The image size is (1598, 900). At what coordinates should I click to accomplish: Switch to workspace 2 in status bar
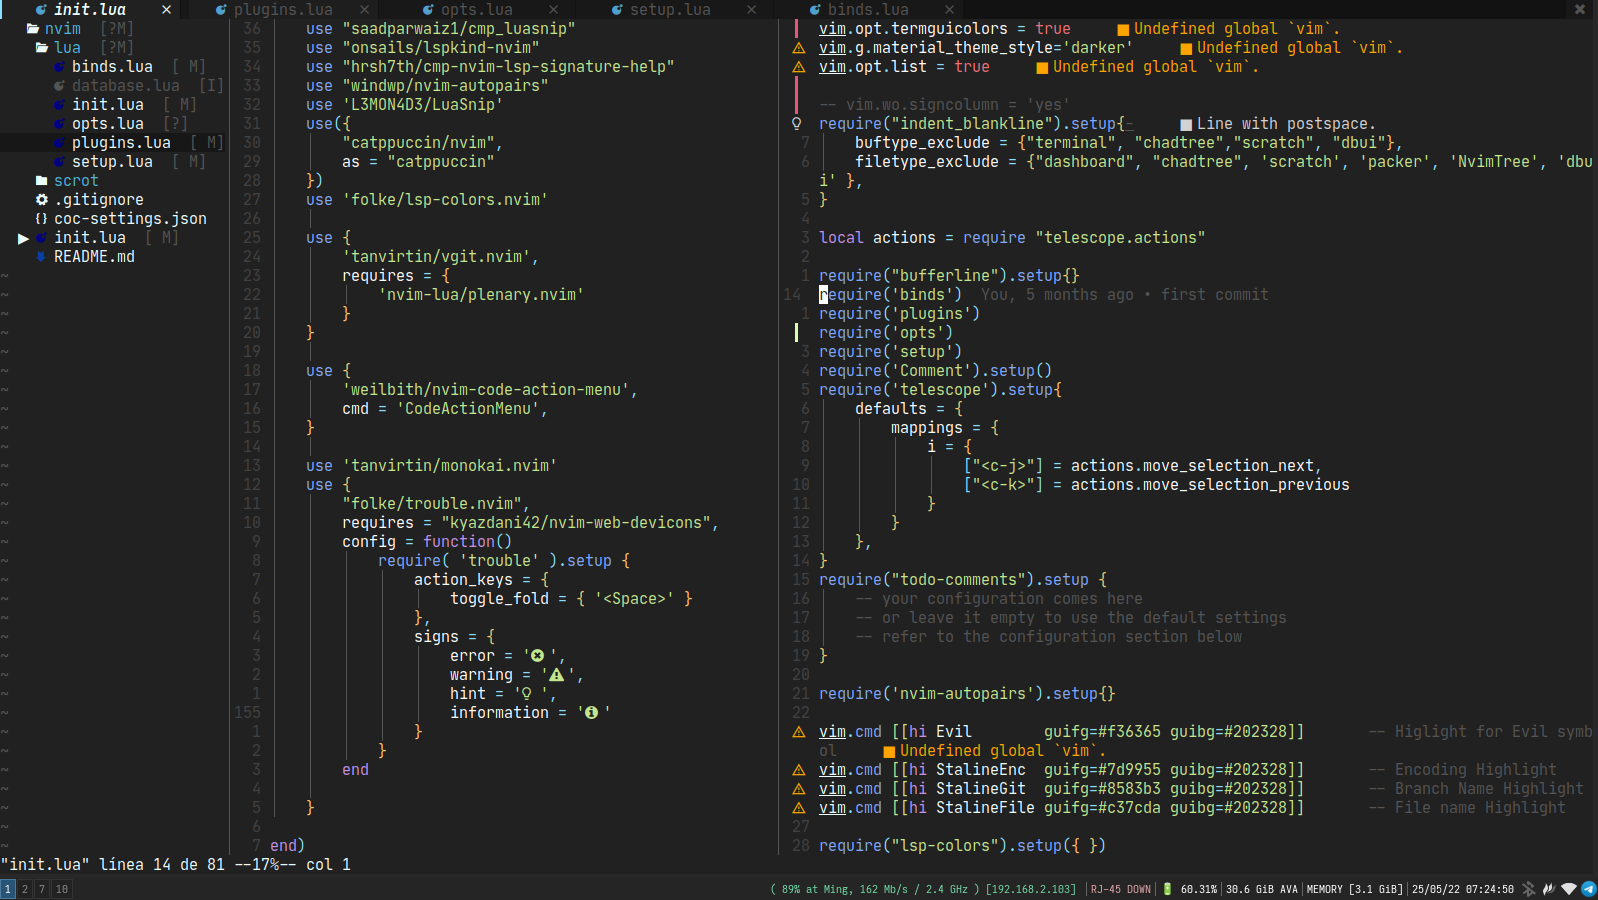click(x=25, y=888)
